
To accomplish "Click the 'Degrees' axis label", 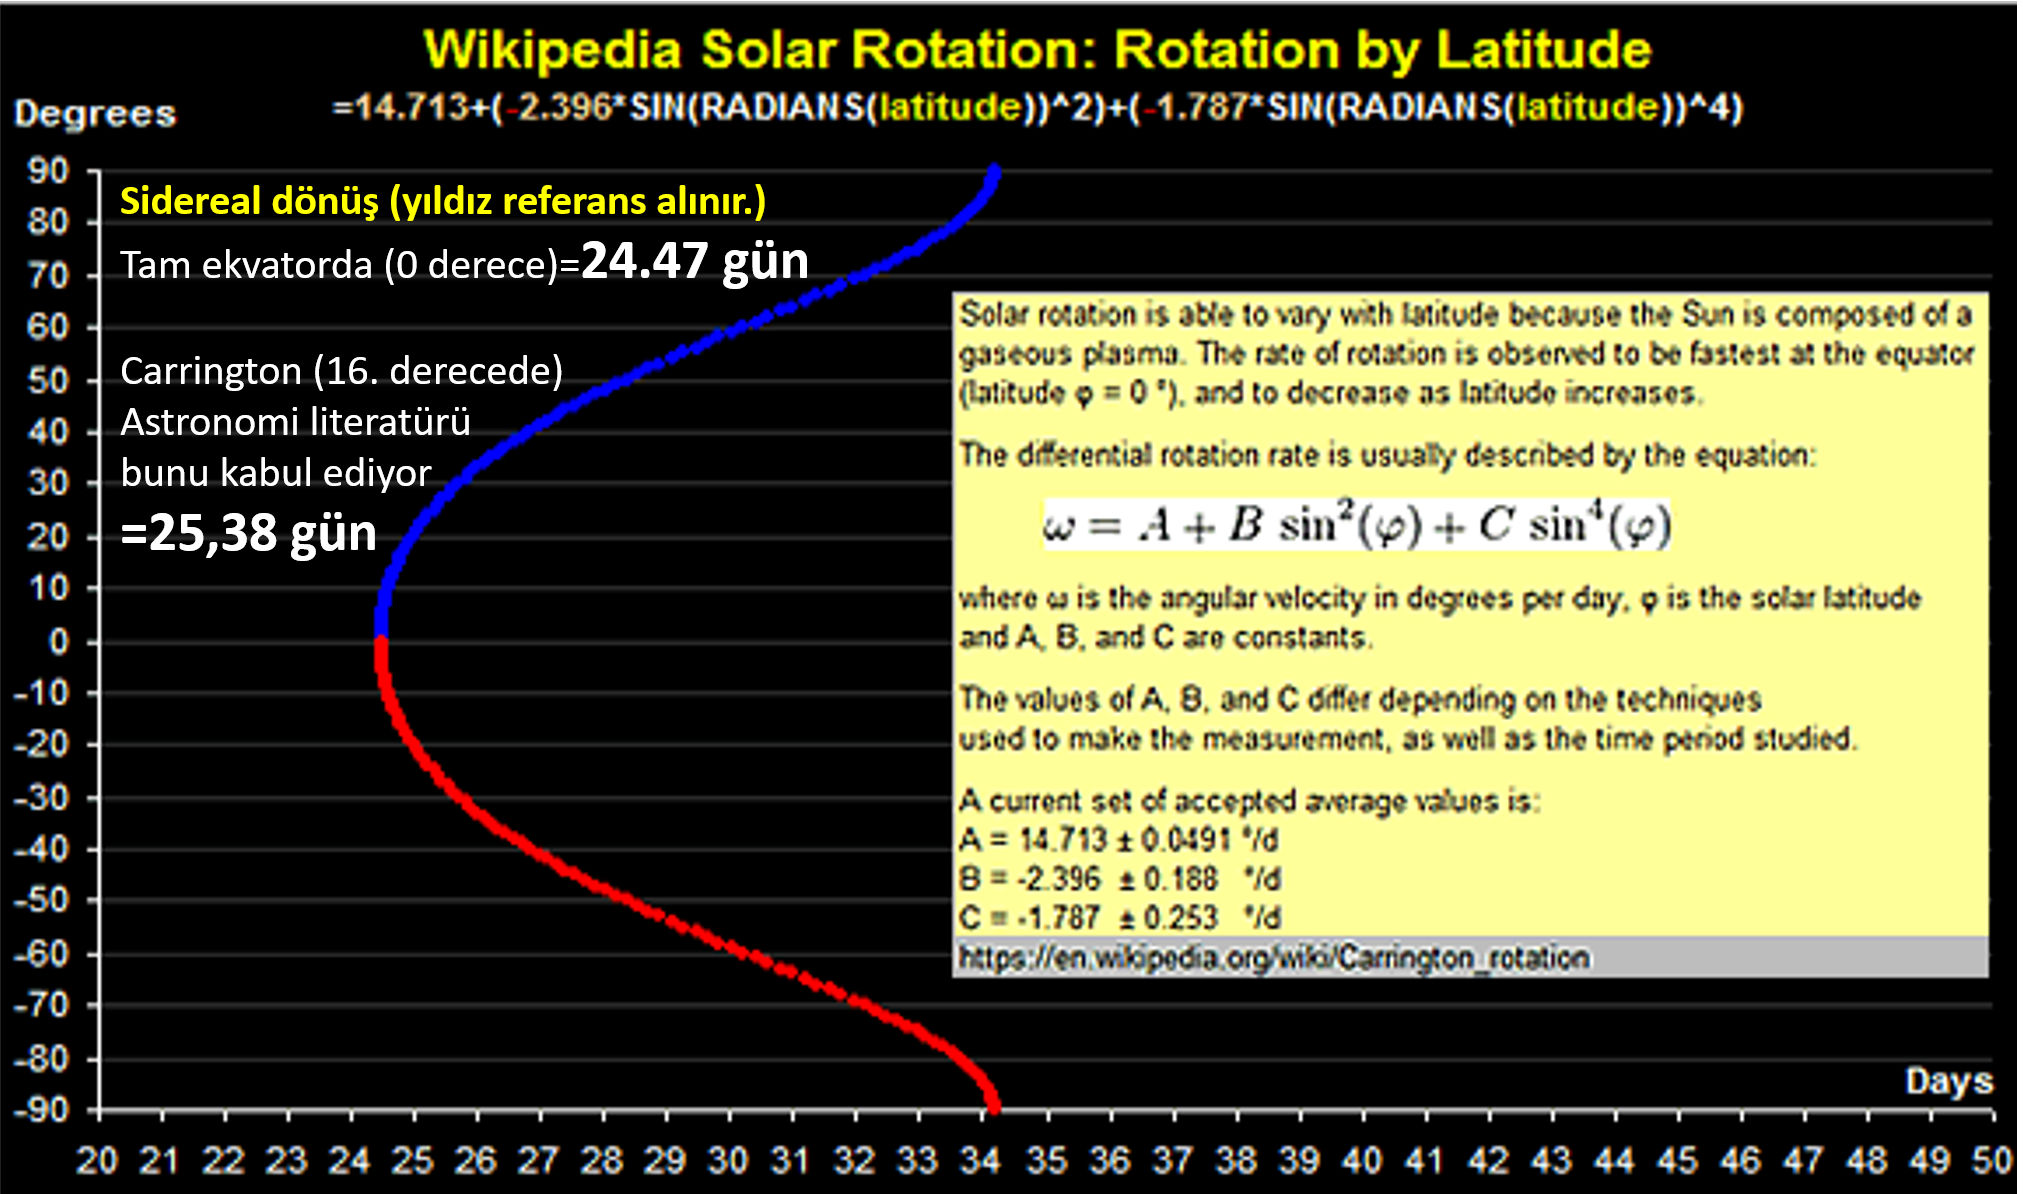I will pyautogui.click(x=95, y=113).
